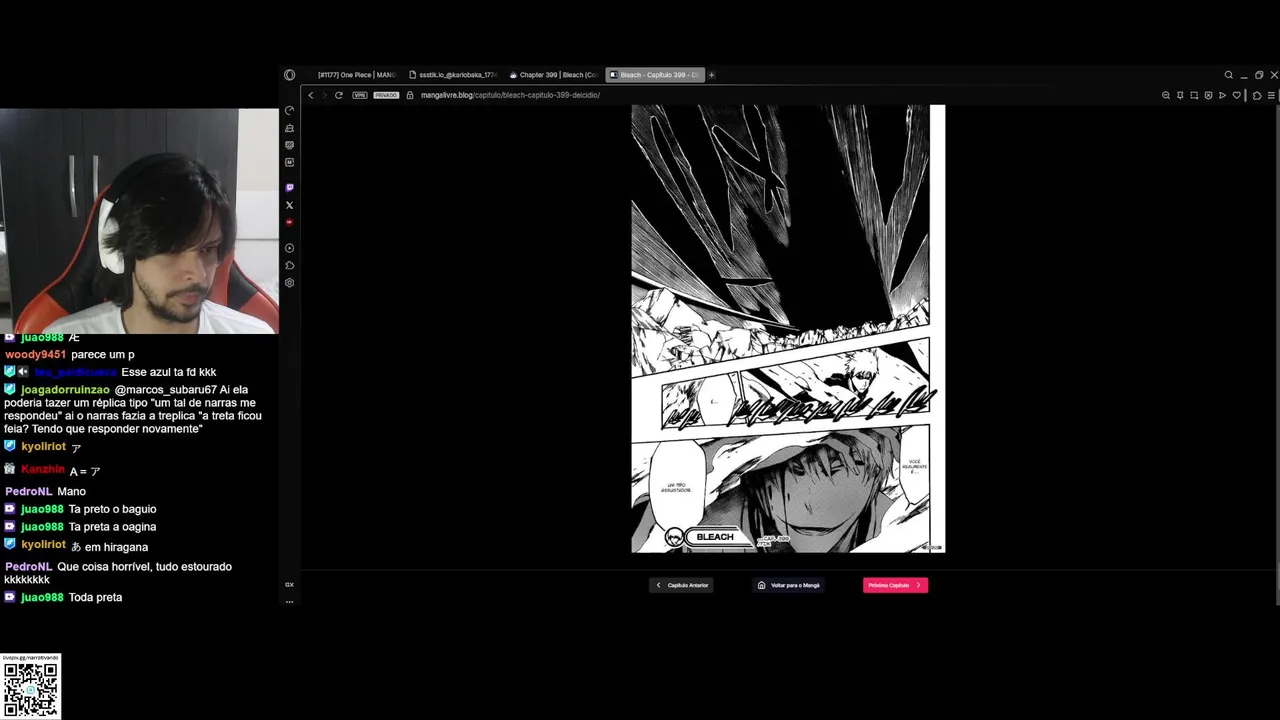Click the manga page image
1280x720 pixels.
(x=788, y=328)
